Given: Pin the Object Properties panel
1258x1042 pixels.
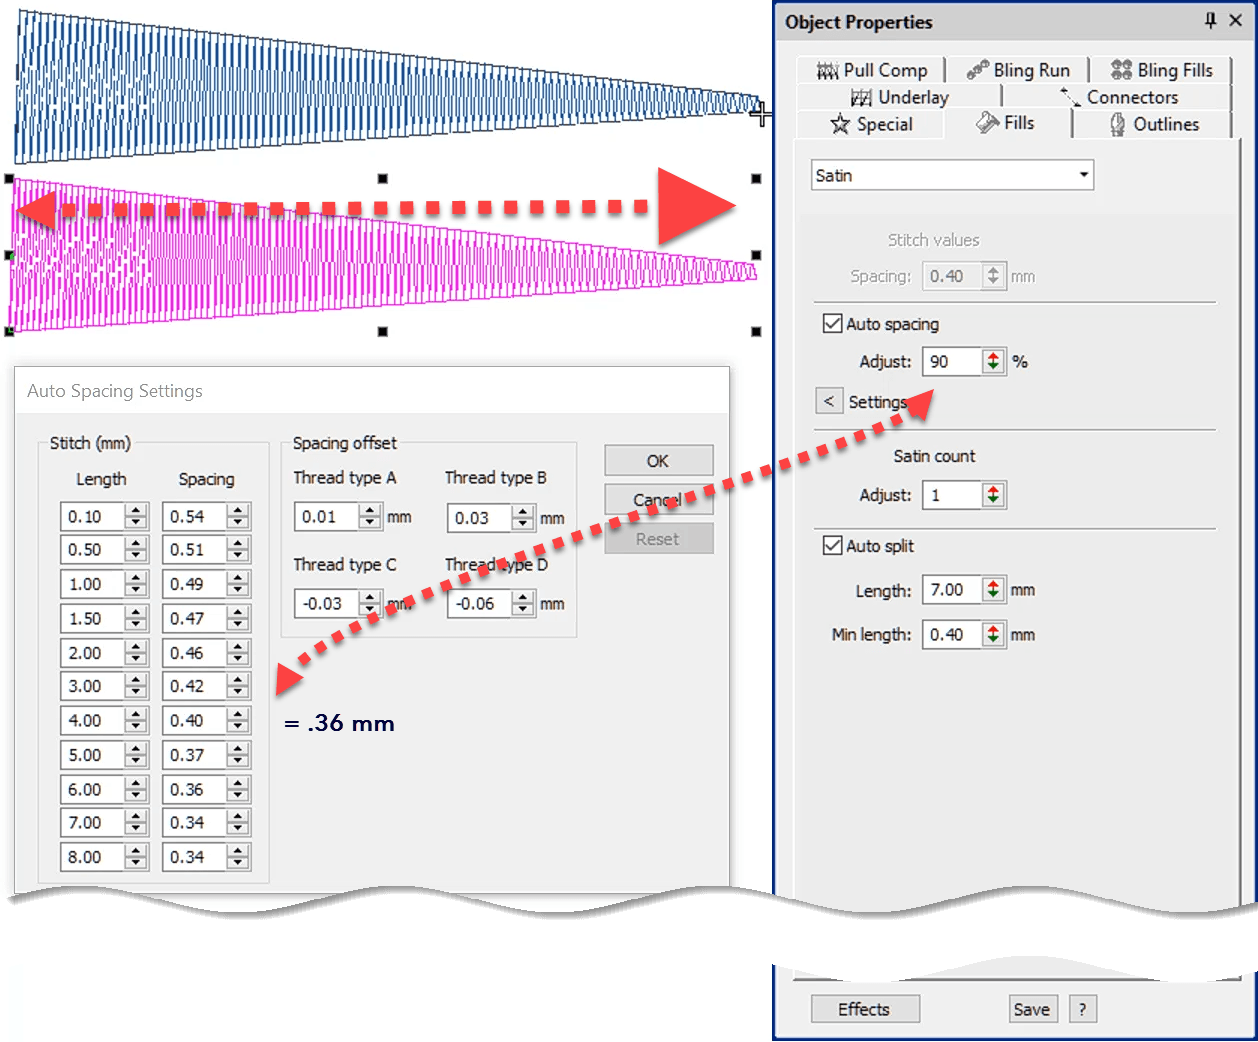Looking at the screenshot, I should (x=1209, y=20).
